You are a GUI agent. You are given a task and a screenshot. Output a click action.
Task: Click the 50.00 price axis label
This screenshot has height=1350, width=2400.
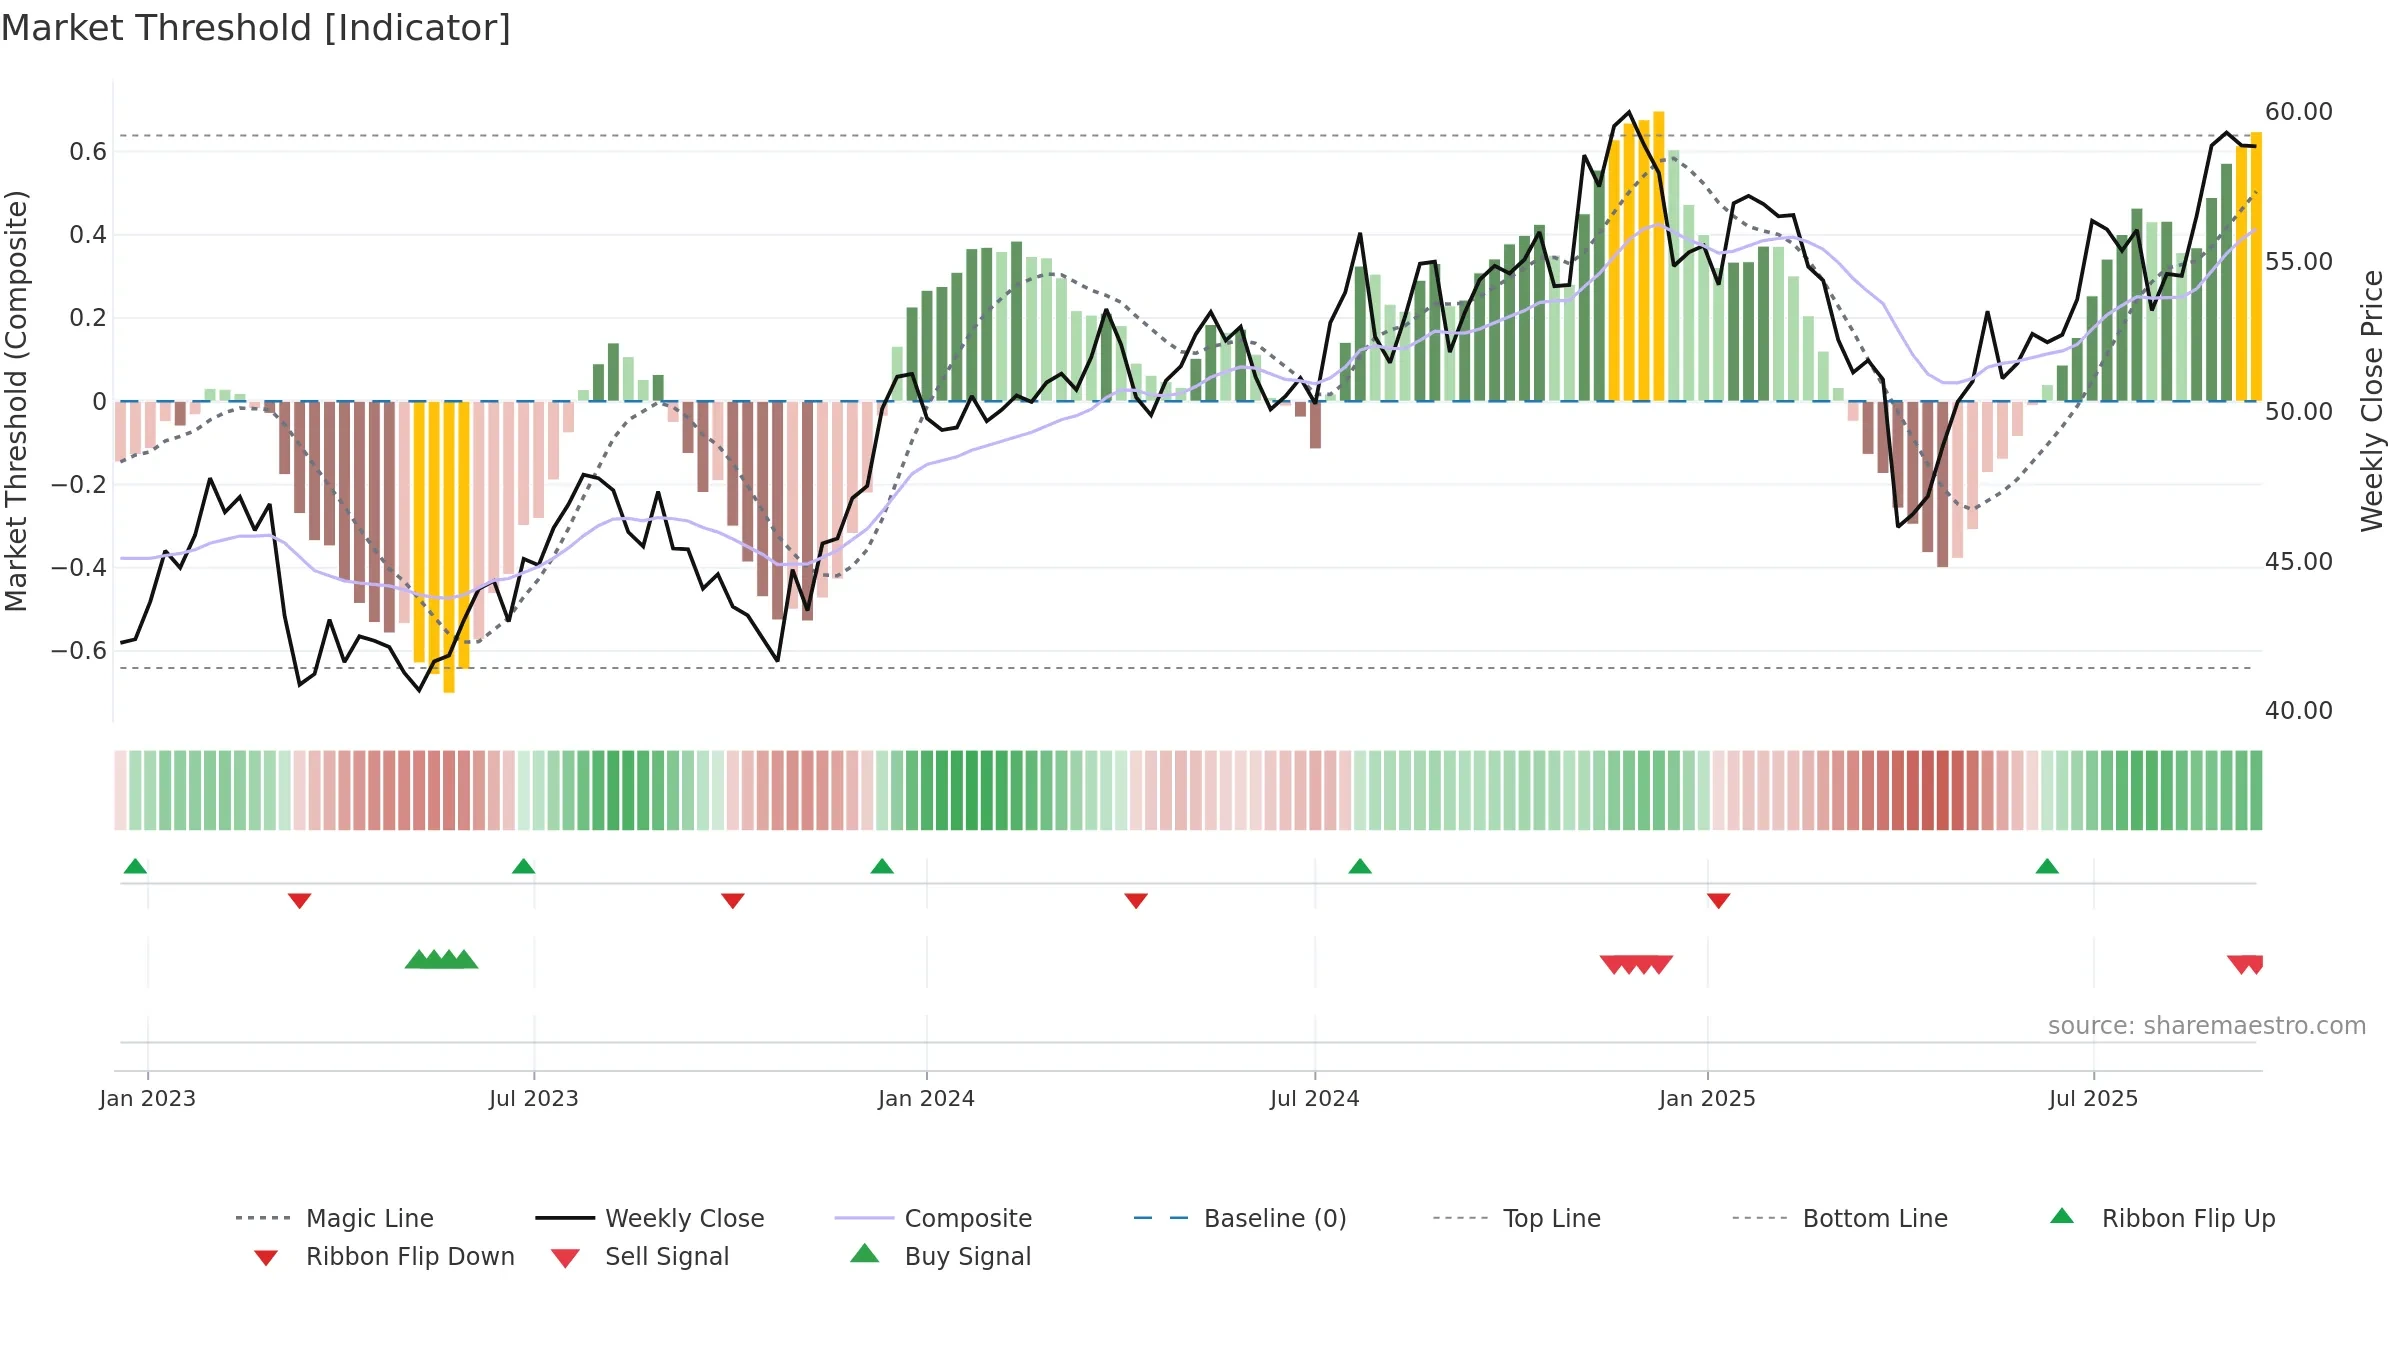pos(2299,412)
